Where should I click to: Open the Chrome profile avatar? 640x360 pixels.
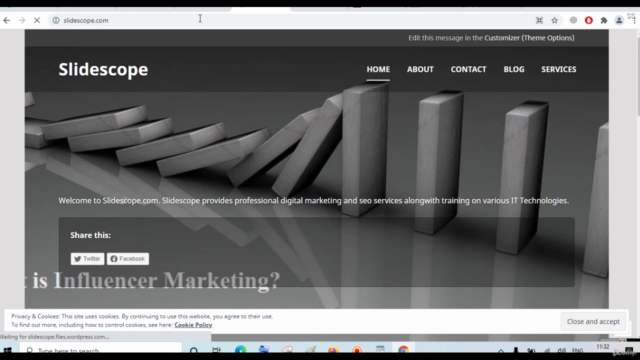pyautogui.click(x=619, y=20)
